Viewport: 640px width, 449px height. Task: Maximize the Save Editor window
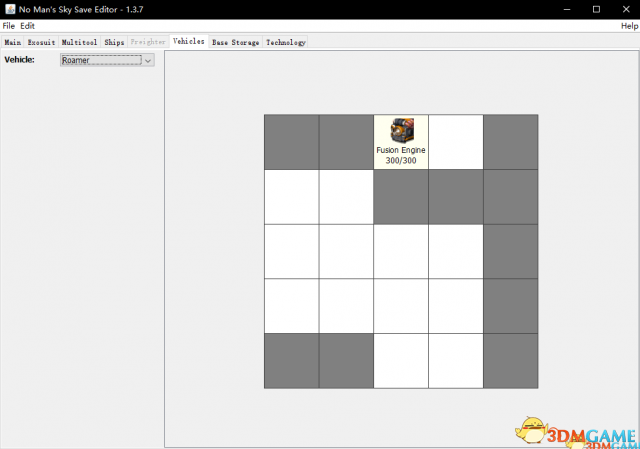596,9
